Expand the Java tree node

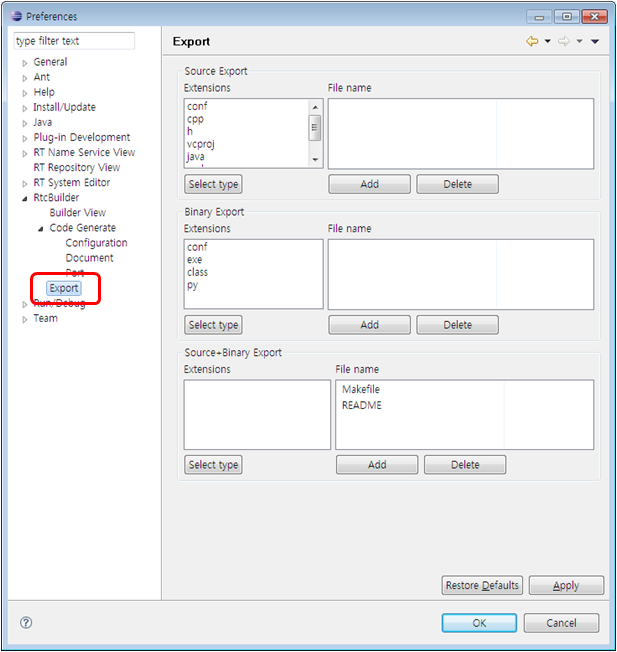[25, 123]
